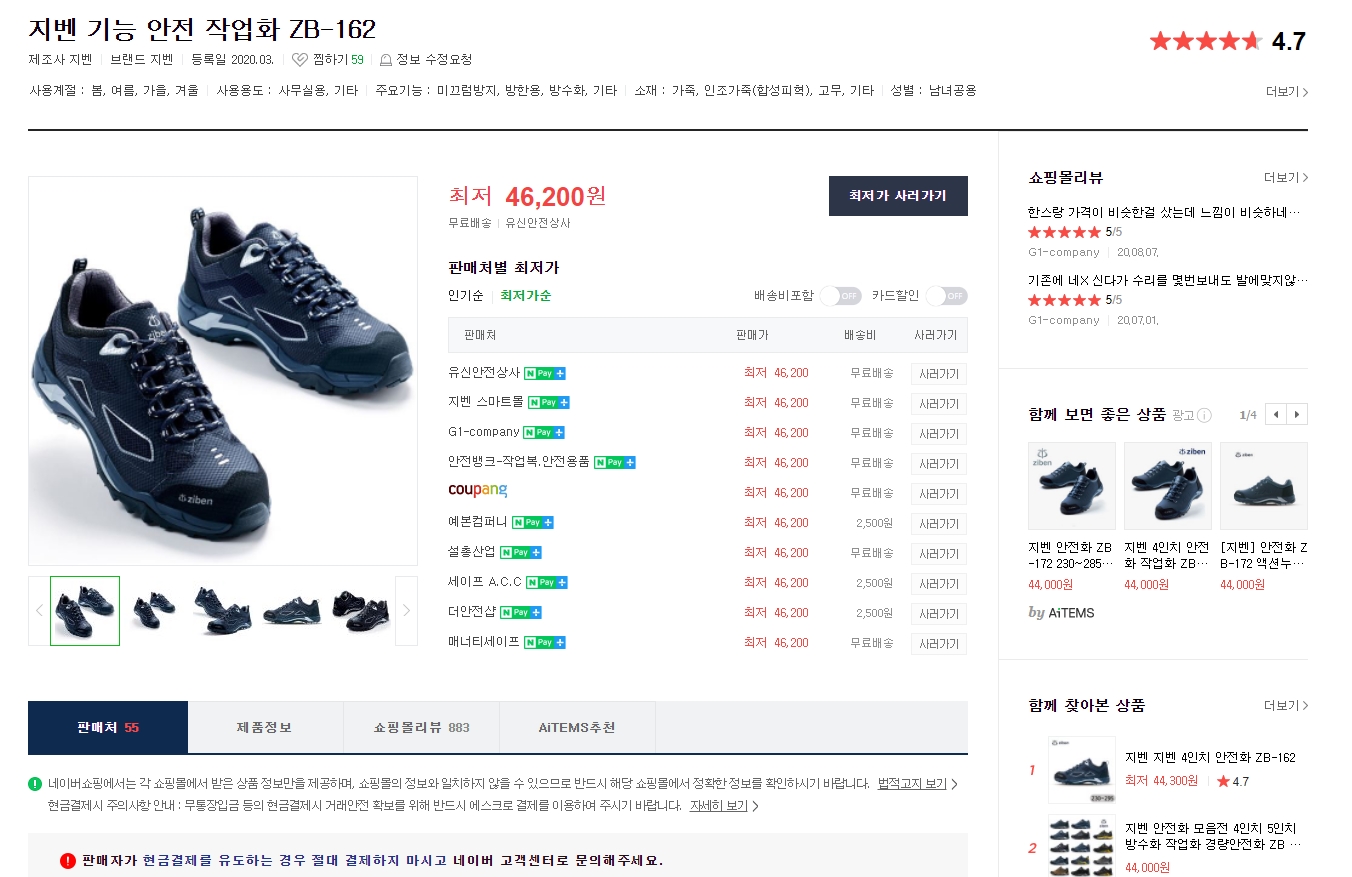Viewport: 1352px width, 877px height.
Task: Open the Coupang seller logo
Action: [x=477, y=491]
